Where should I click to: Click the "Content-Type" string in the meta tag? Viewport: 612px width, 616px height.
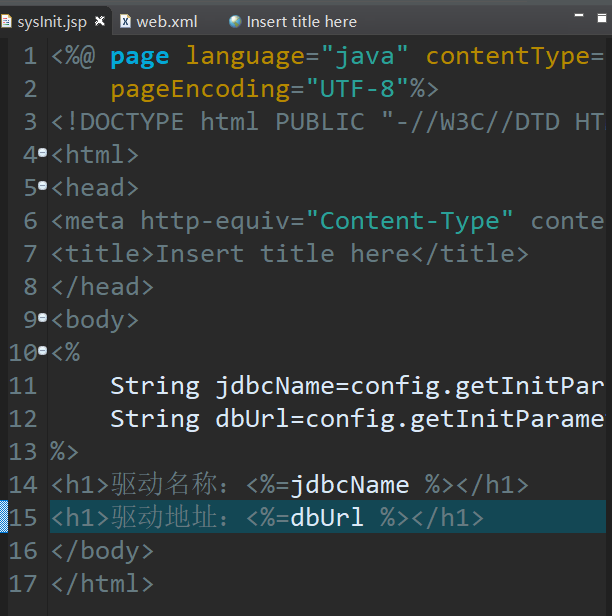pos(410,221)
